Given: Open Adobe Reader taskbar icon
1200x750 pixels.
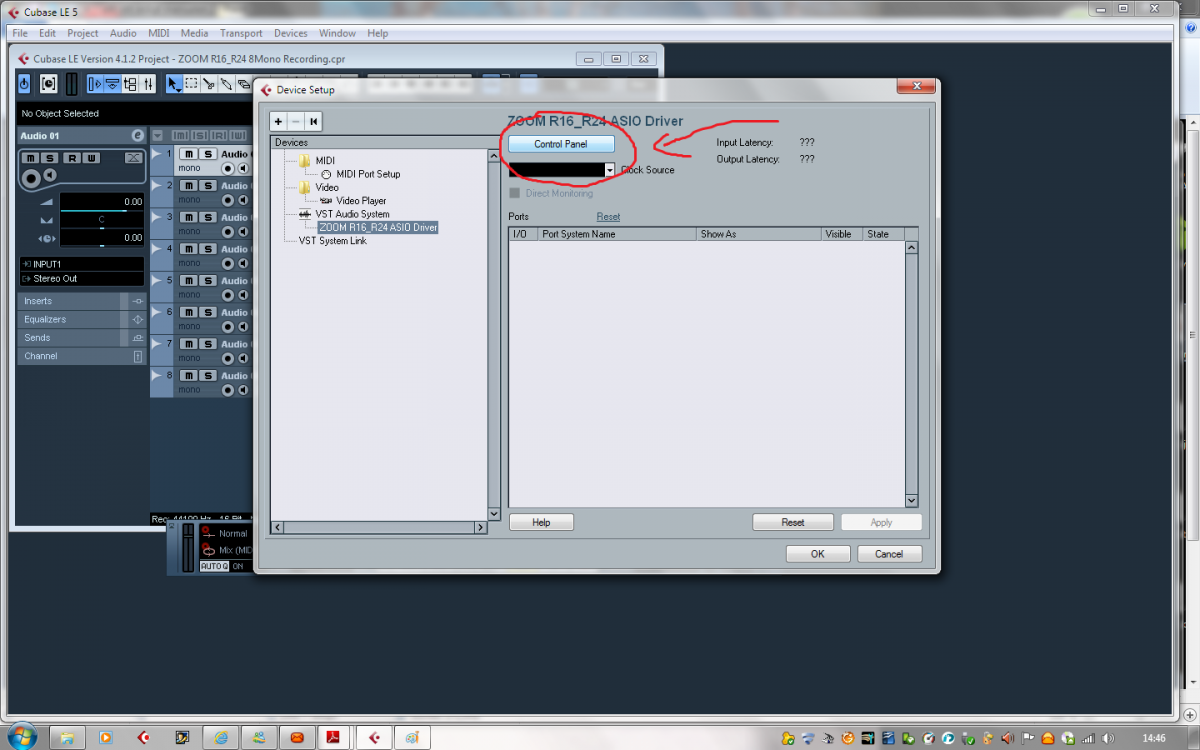Looking at the screenshot, I should point(334,737).
